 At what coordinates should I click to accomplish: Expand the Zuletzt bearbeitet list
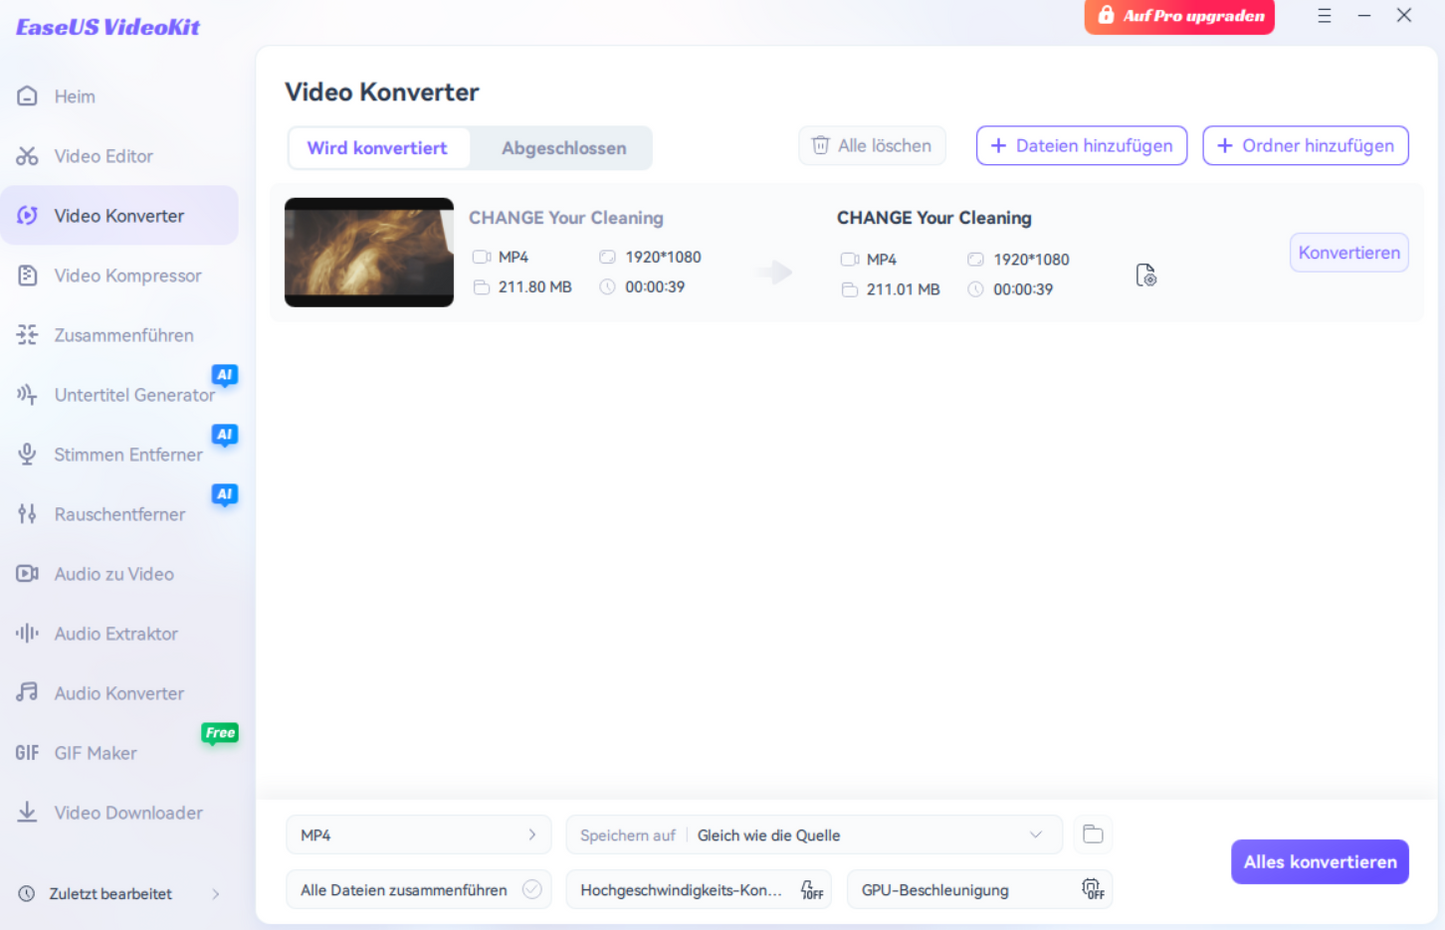point(215,894)
